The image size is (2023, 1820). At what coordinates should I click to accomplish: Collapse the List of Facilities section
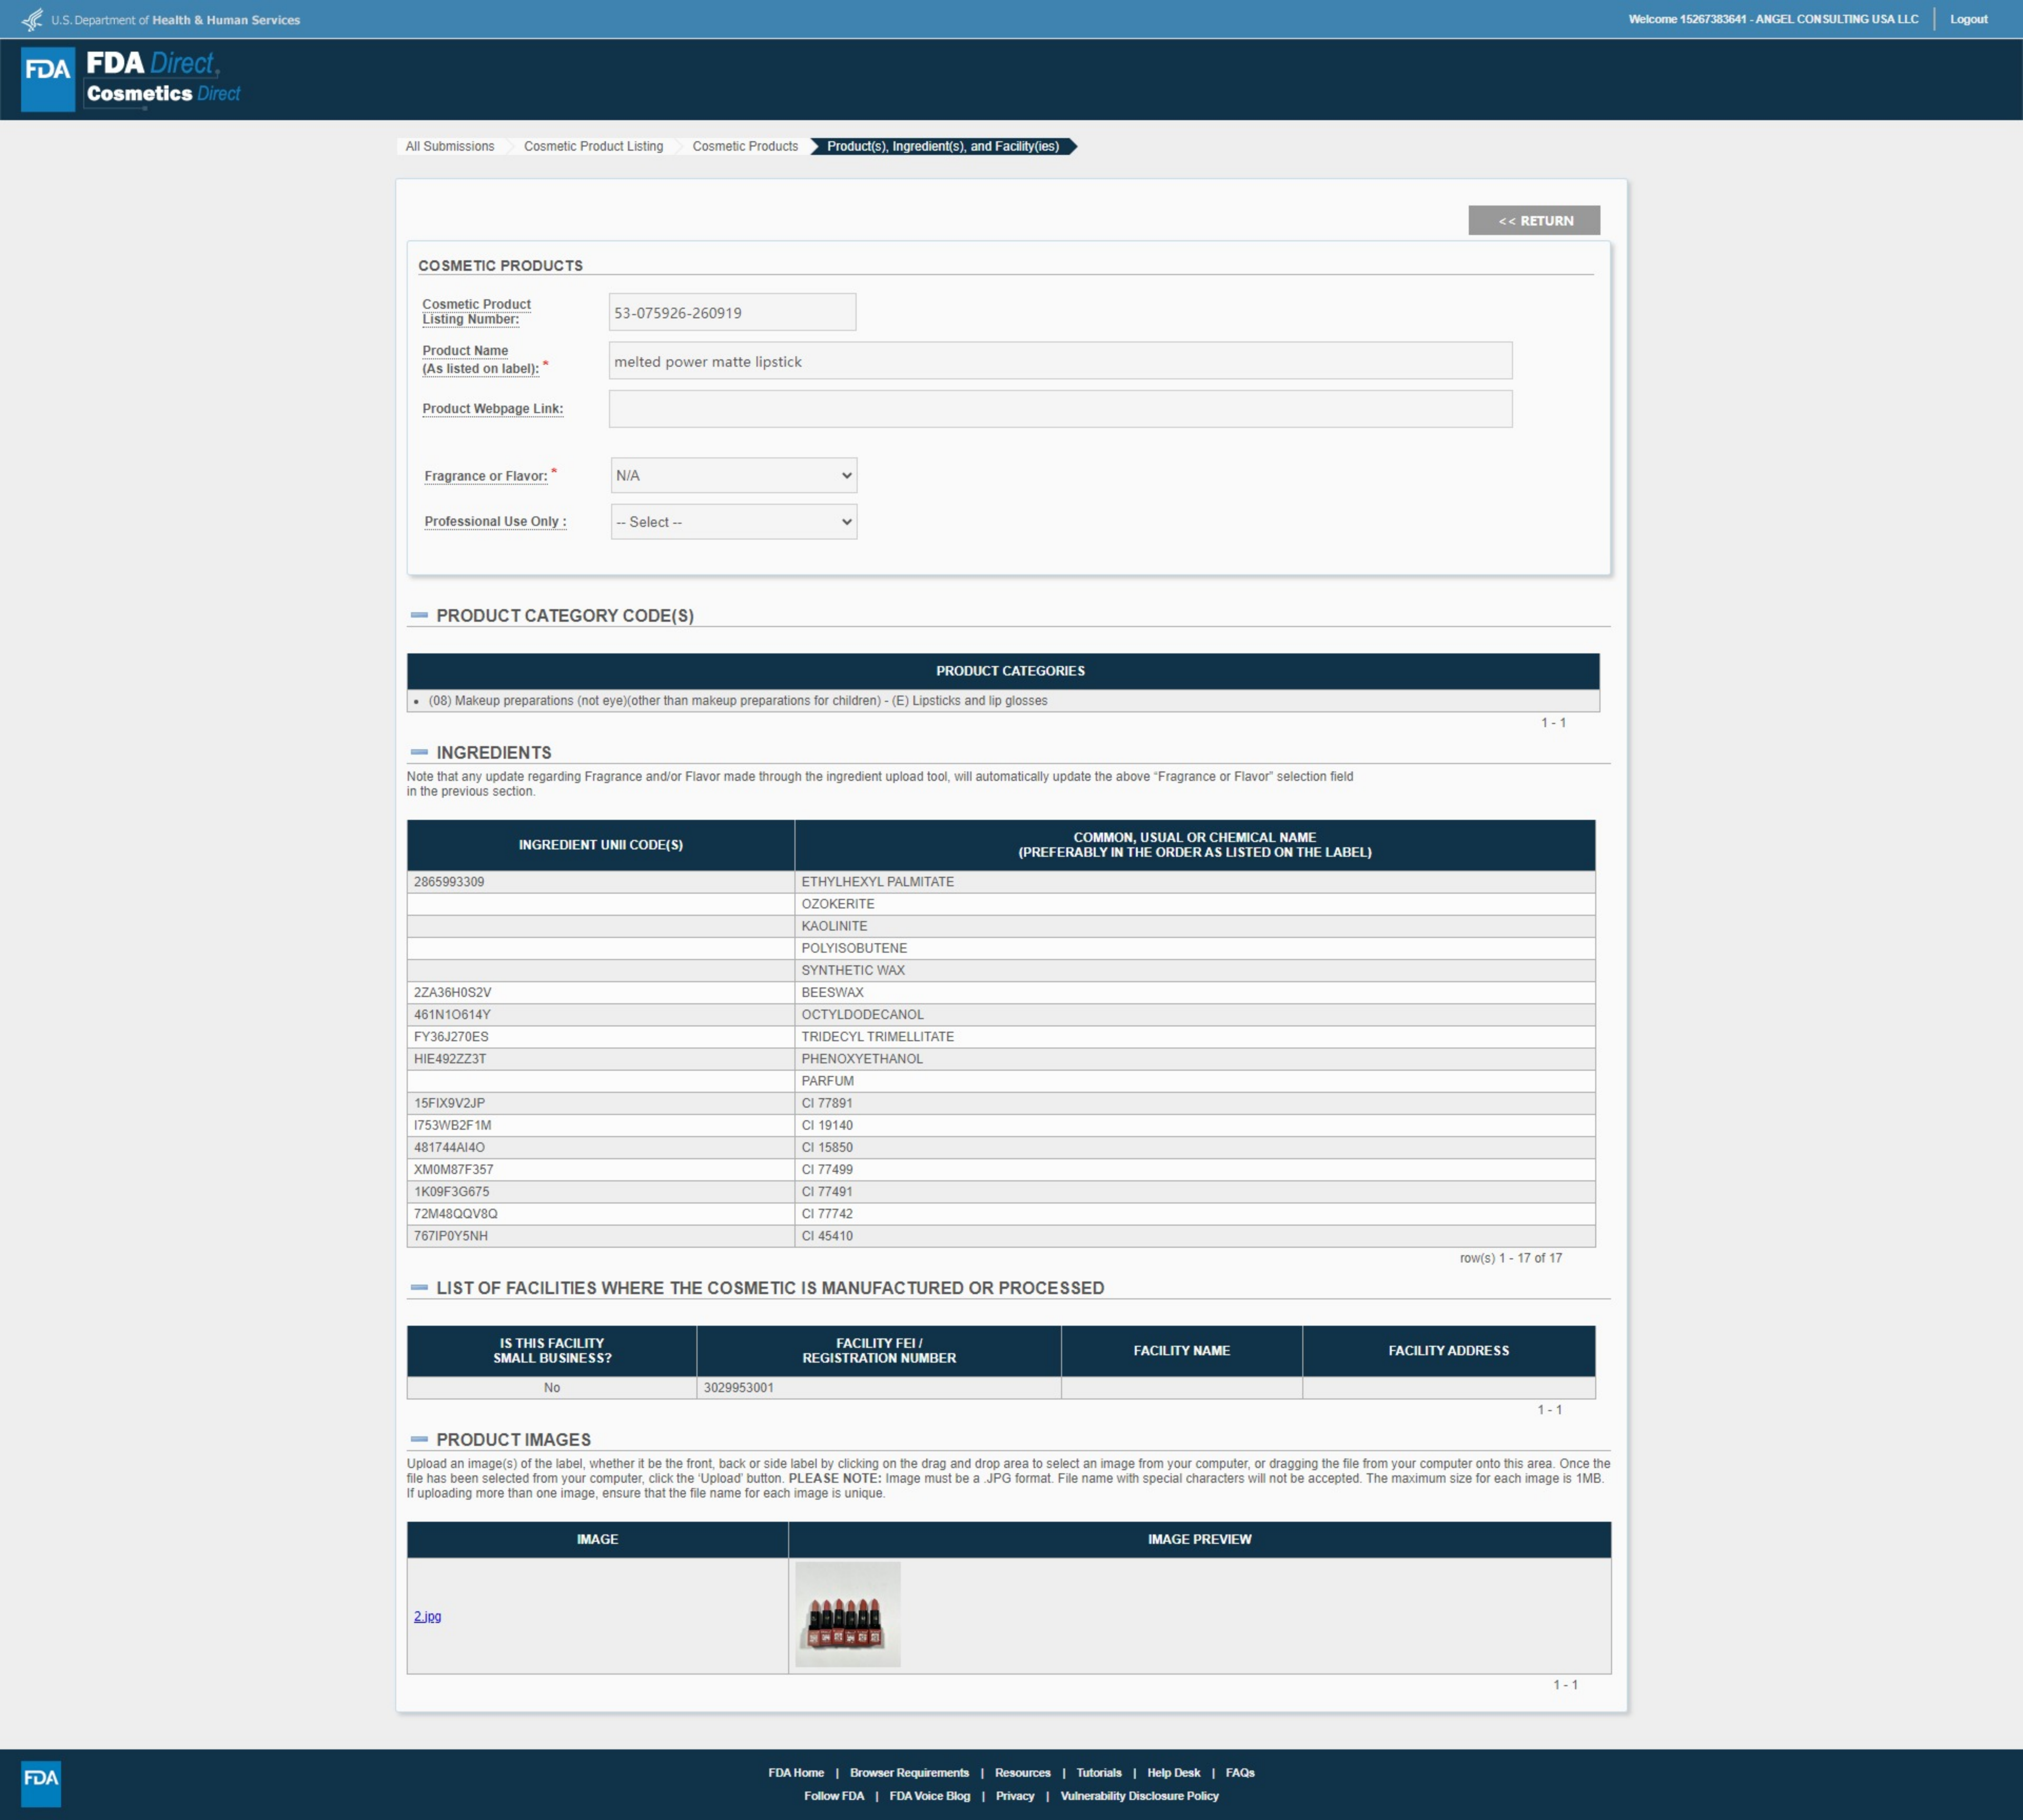point(419,1287)
